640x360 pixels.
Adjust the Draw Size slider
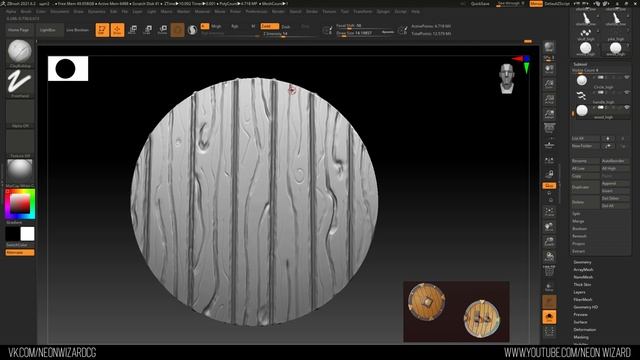(366, 33)
